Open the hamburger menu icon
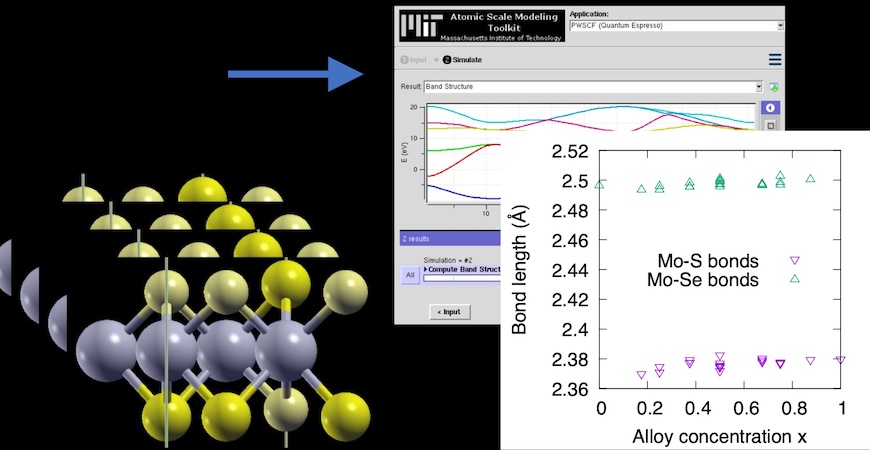Screen dimensions: 870x450 pos(774,60)
